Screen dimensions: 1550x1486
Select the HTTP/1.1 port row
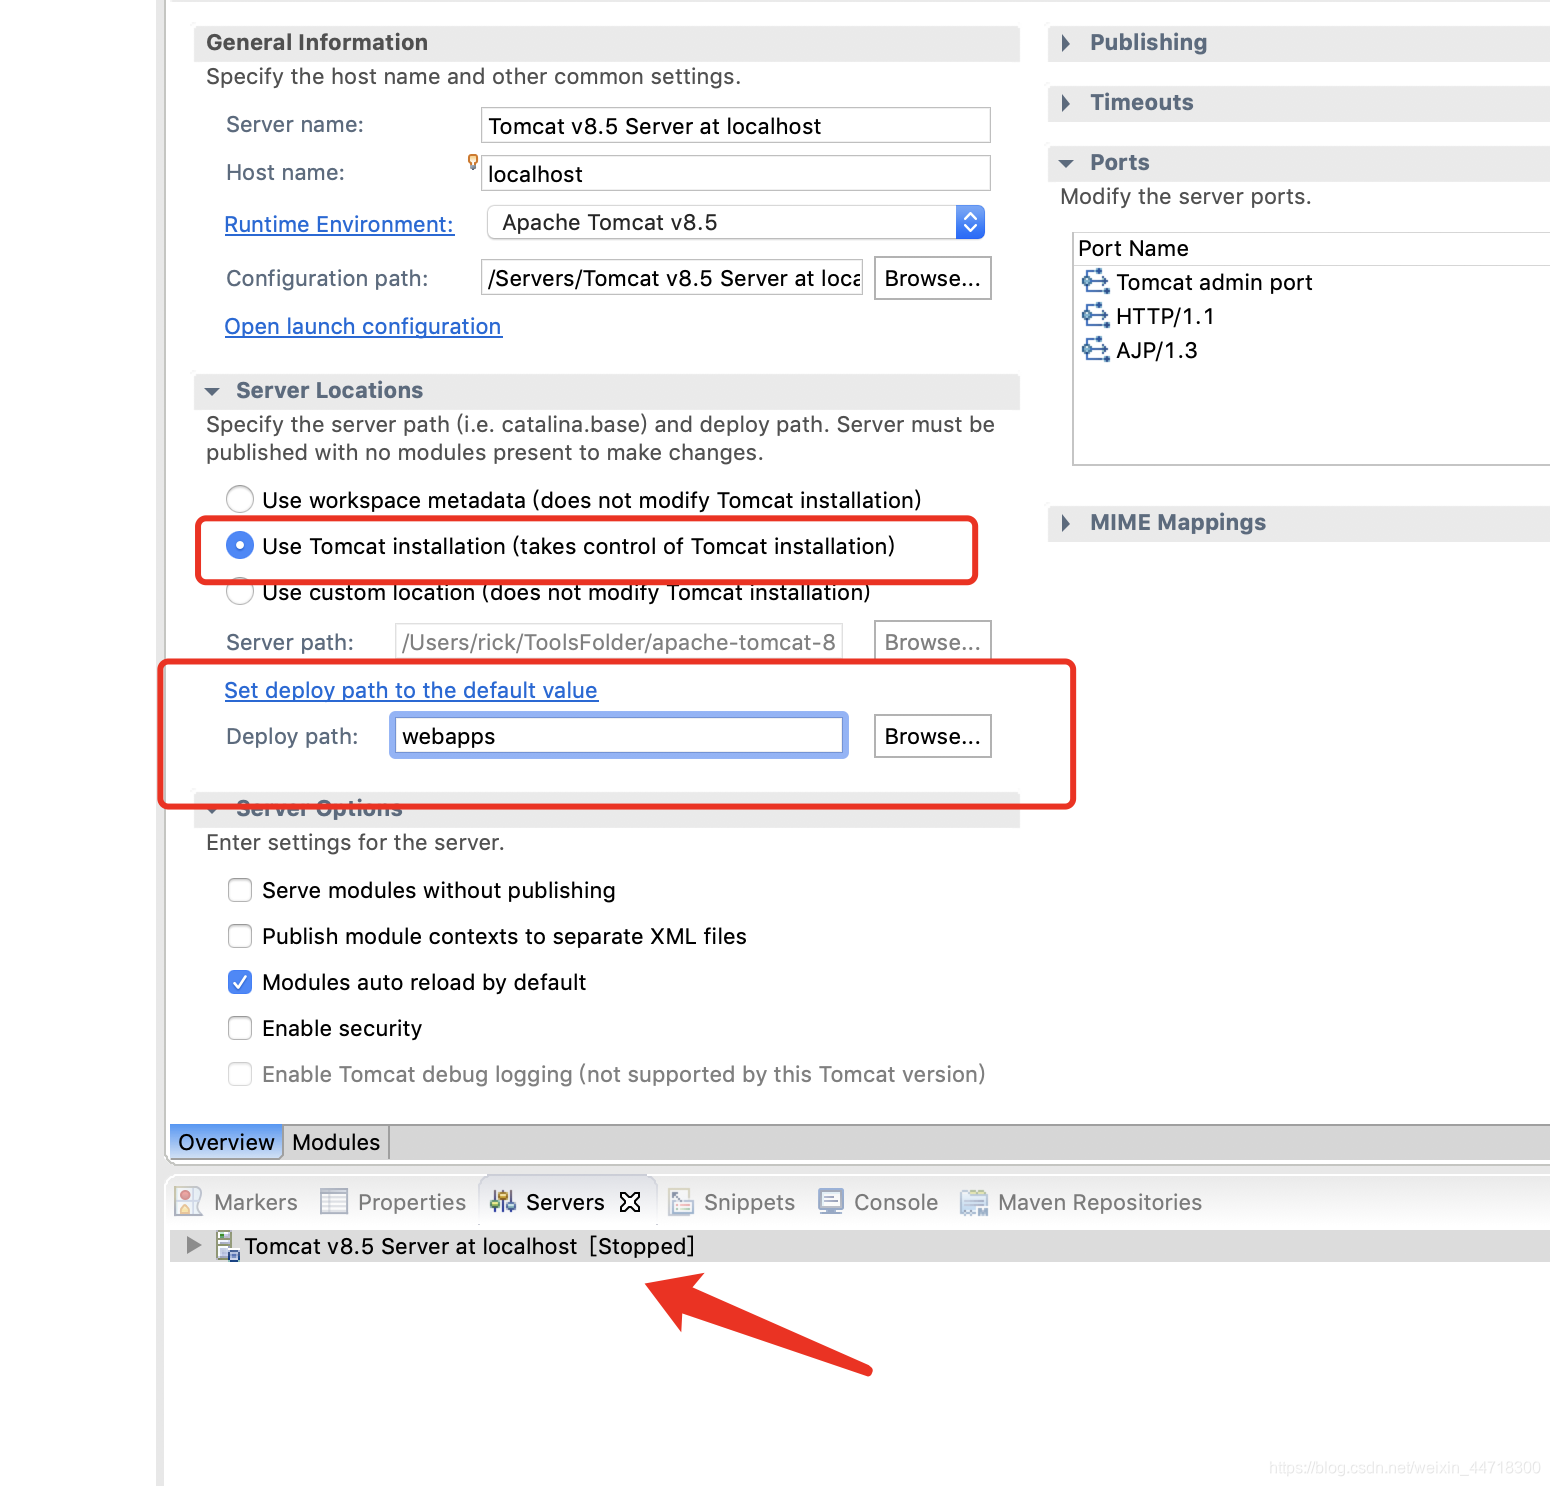coord(1314,316)
